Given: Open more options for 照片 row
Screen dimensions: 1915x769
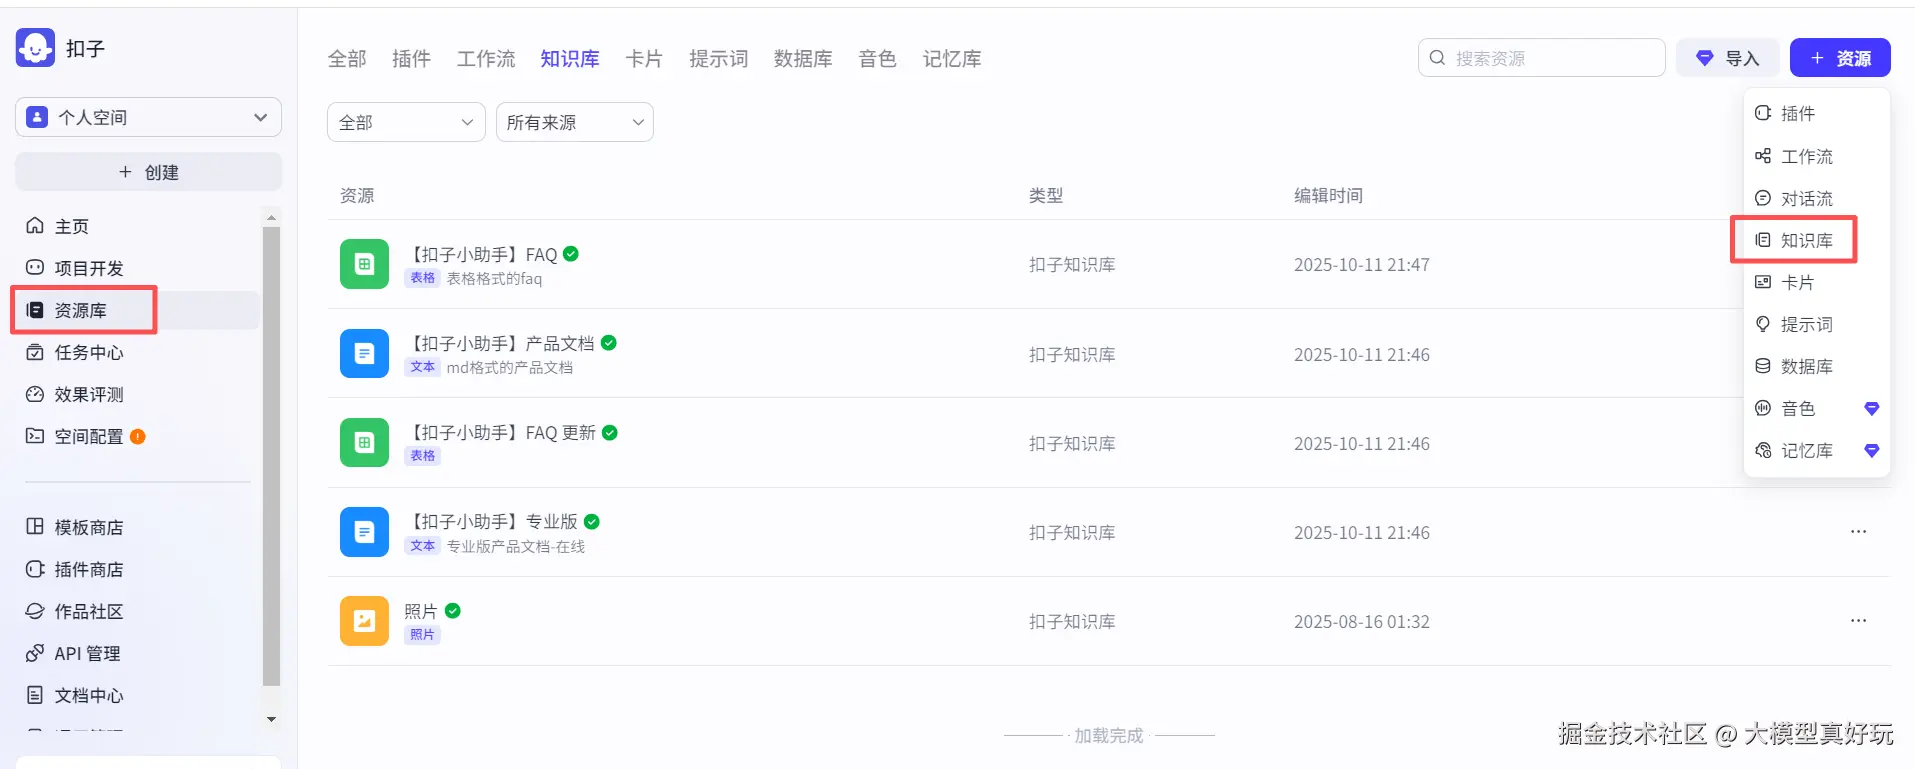Looking at the screenshot, I should coord(1858,621).
